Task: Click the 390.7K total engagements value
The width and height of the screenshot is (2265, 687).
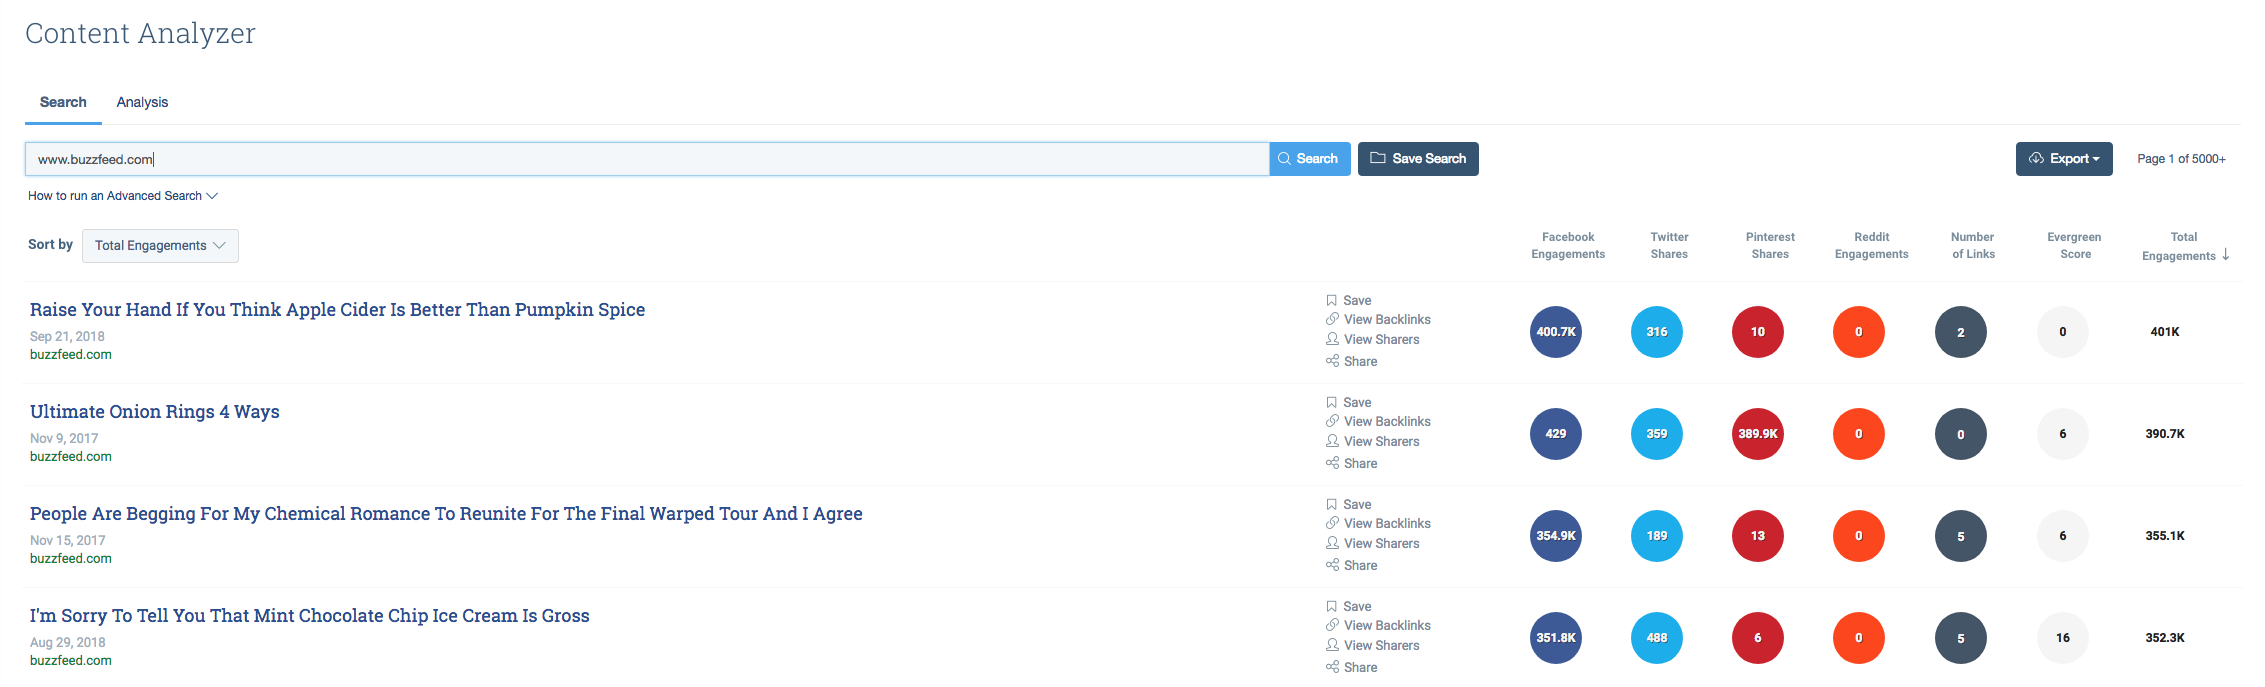Action: click(2165, 434)
